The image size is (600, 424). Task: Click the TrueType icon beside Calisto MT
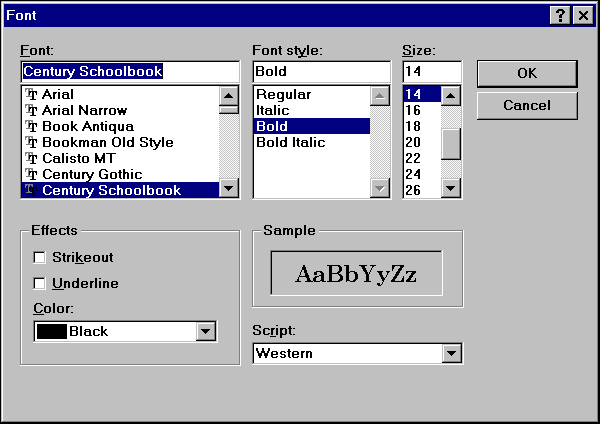tap(31, 159)
